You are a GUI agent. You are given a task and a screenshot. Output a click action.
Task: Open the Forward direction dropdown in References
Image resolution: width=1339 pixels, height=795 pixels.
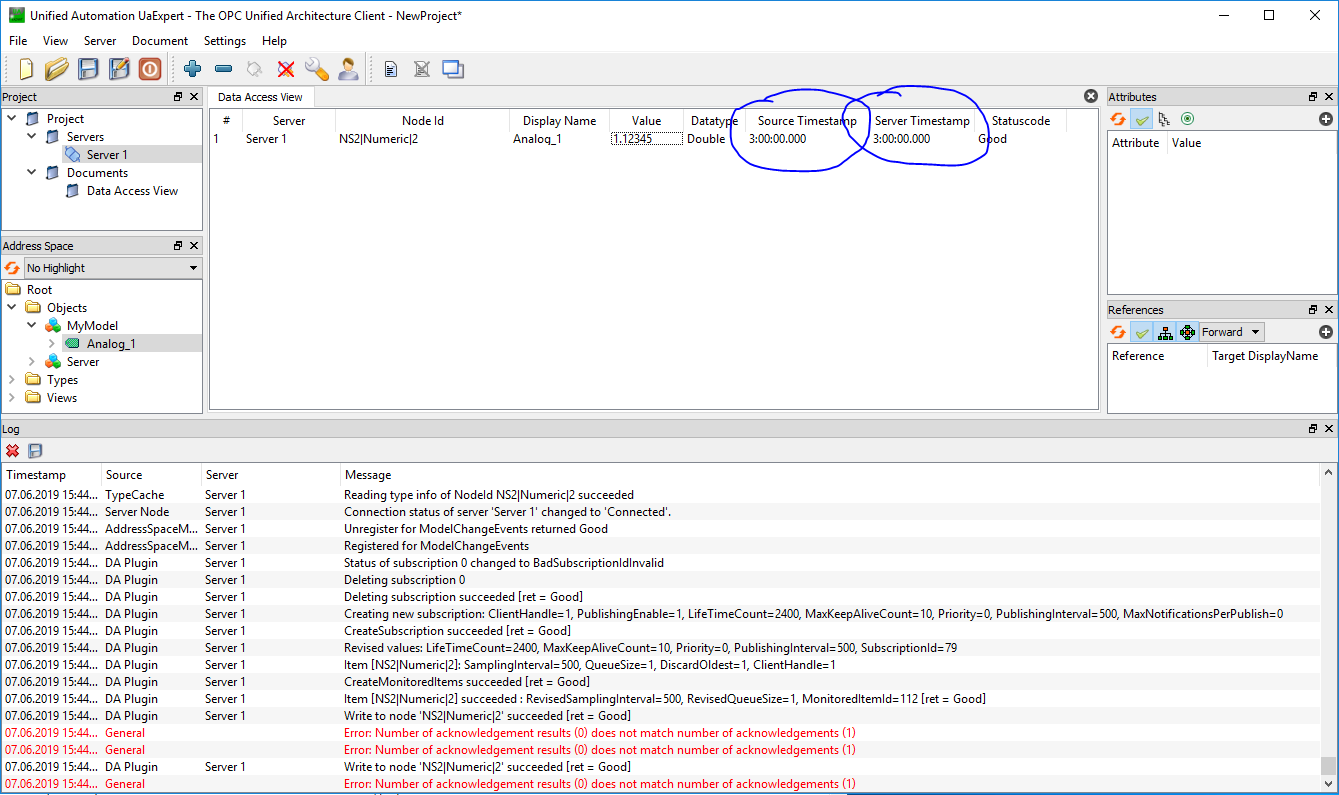click(x=1231, y=331)
